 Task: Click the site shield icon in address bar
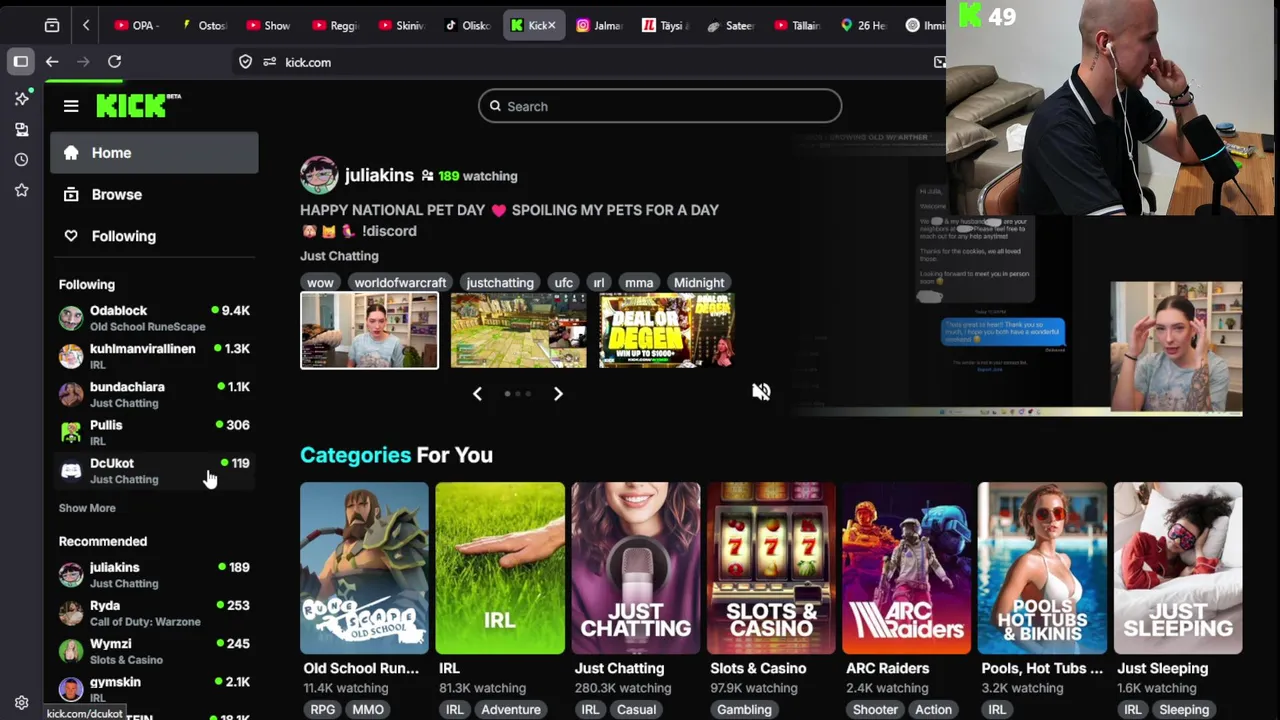[x=245, y=62]
